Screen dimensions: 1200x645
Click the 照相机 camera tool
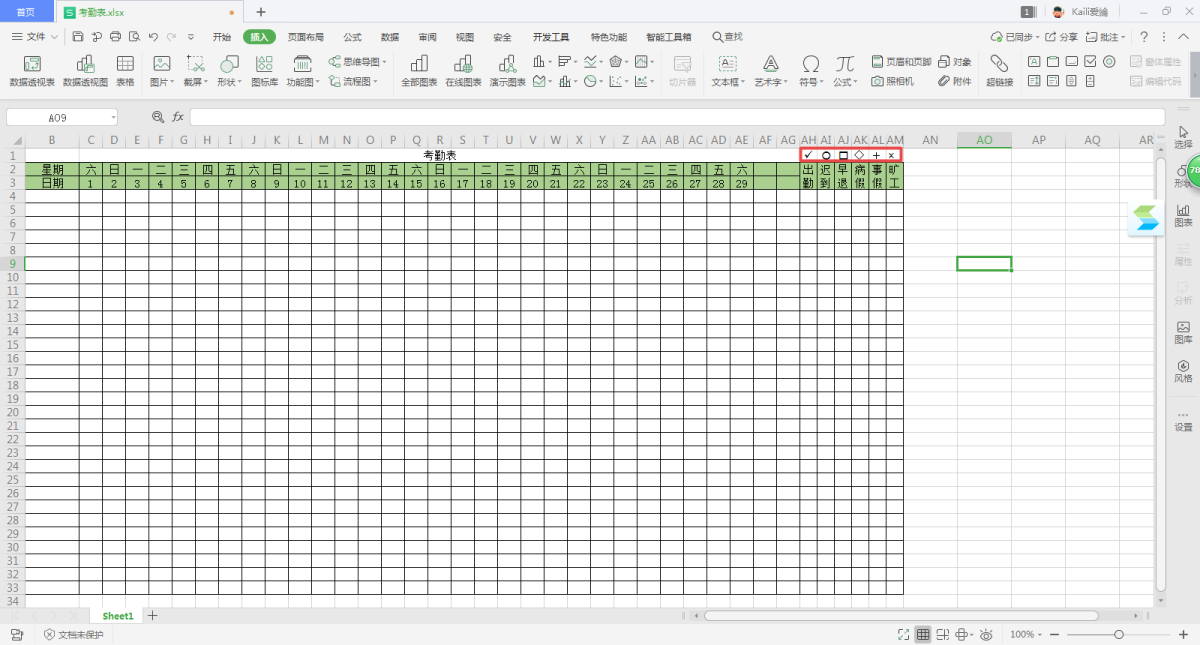pos(892,81)
